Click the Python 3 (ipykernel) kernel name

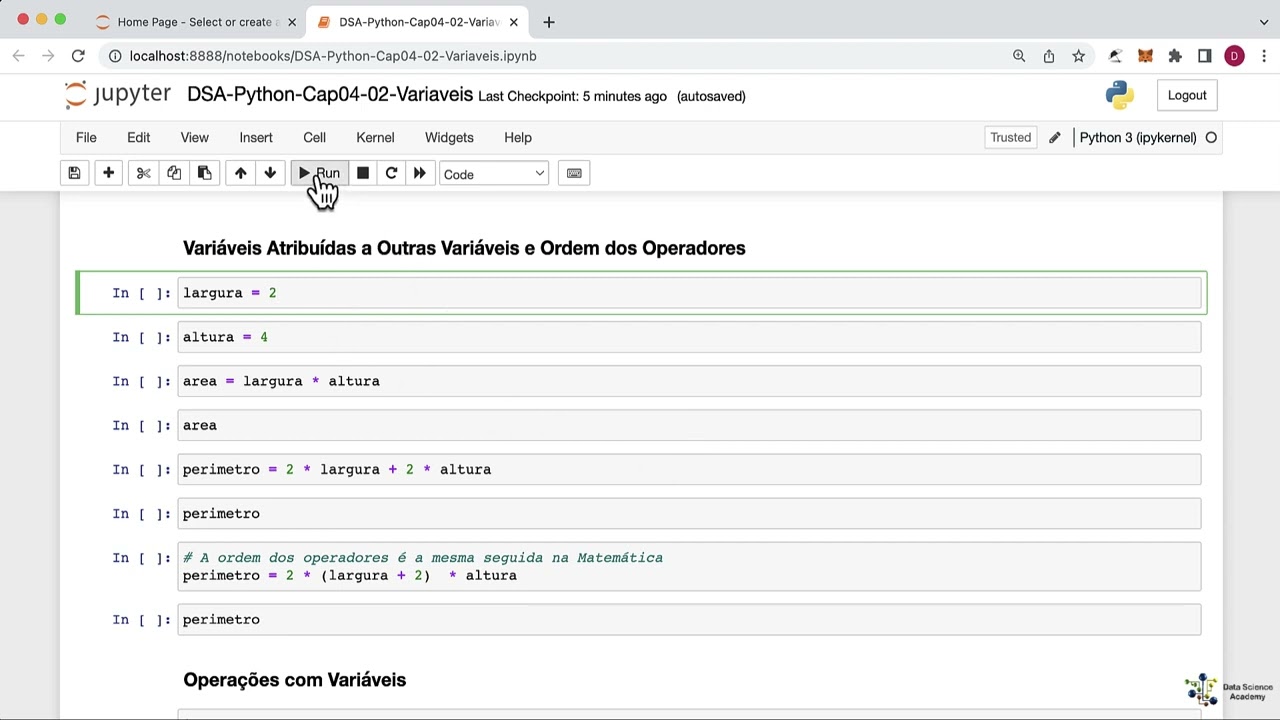click(x=1138, y=138)
